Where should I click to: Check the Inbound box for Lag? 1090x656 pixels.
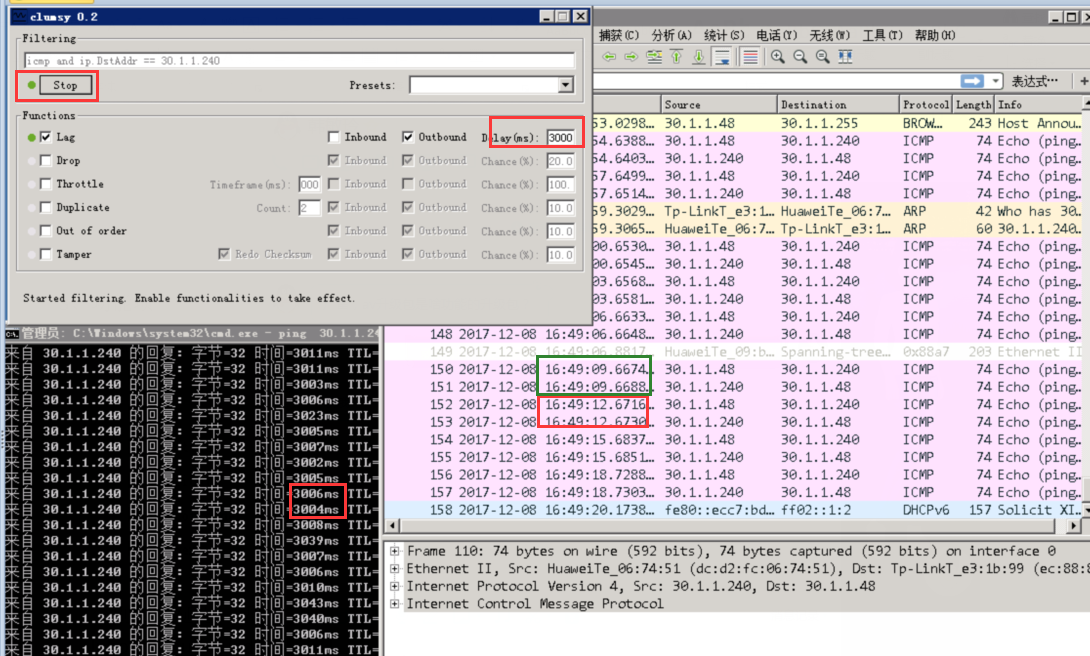click(x=334, y=137)
